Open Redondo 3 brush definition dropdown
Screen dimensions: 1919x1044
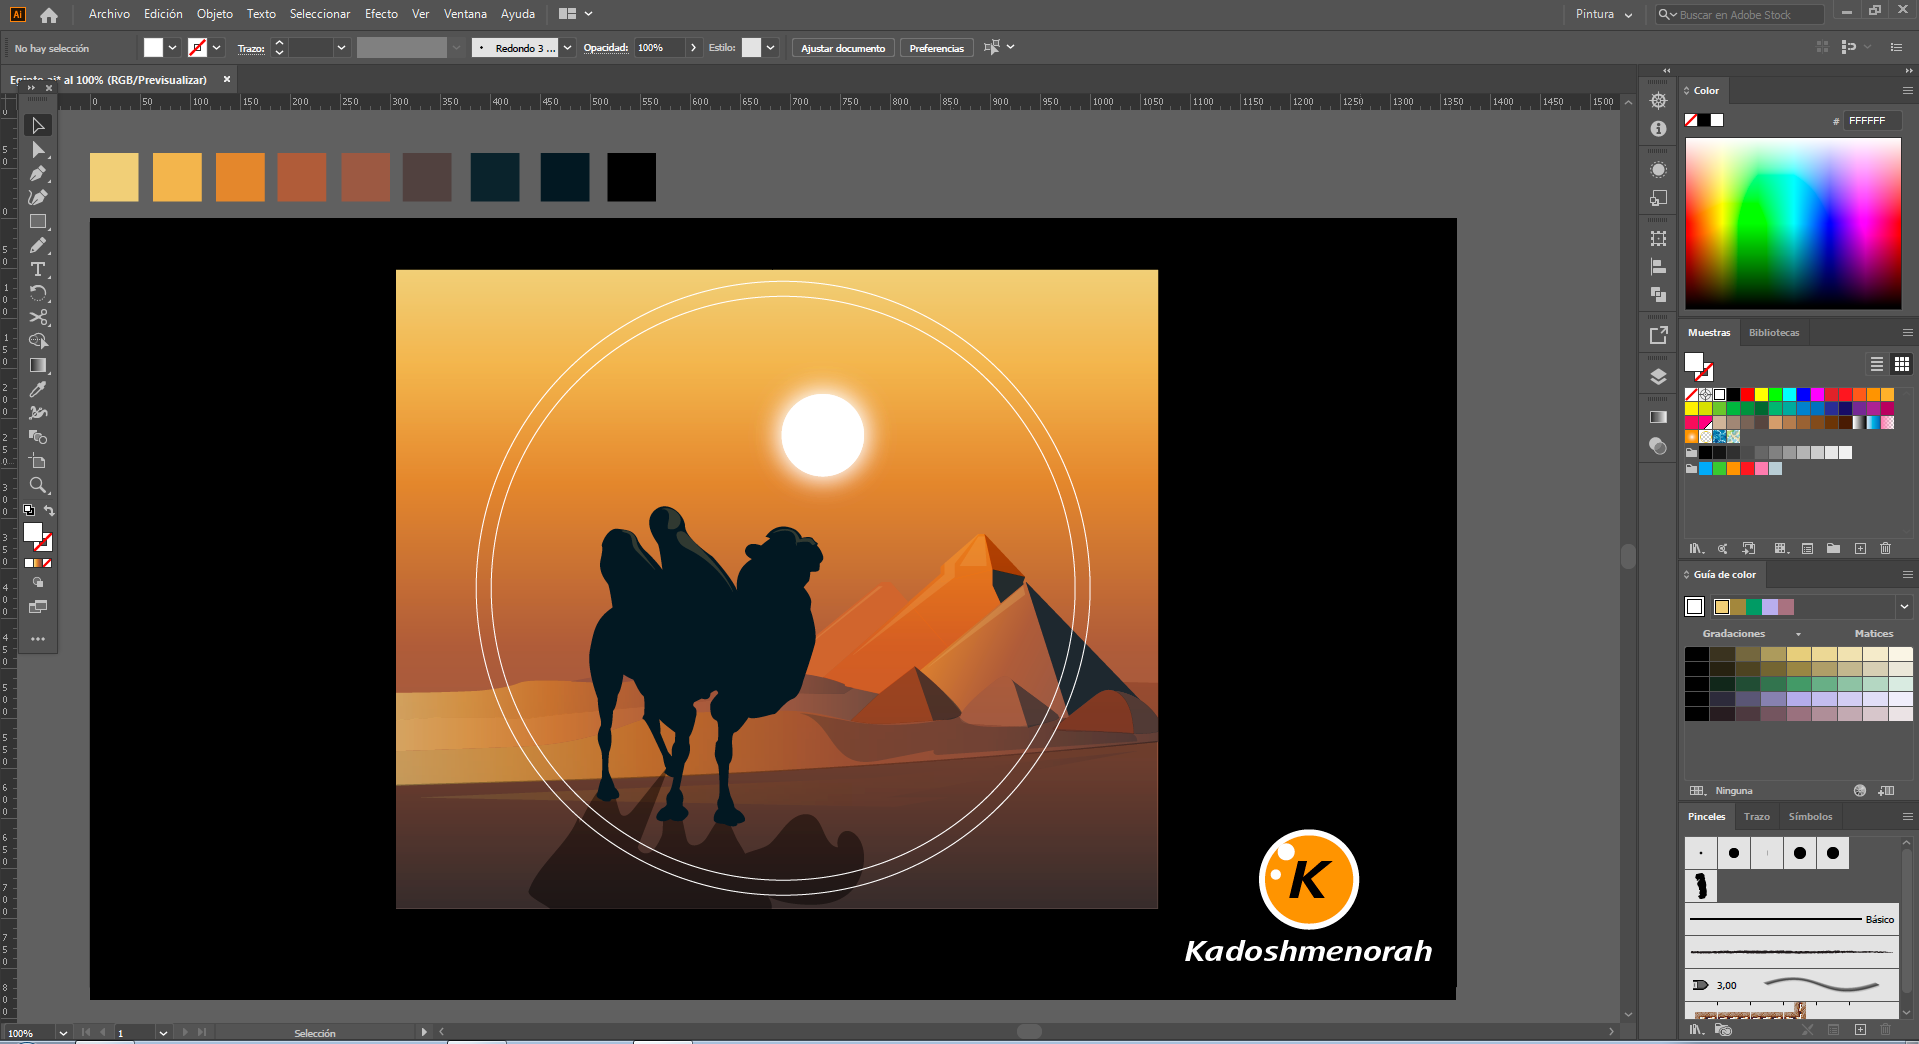(568, 48)
